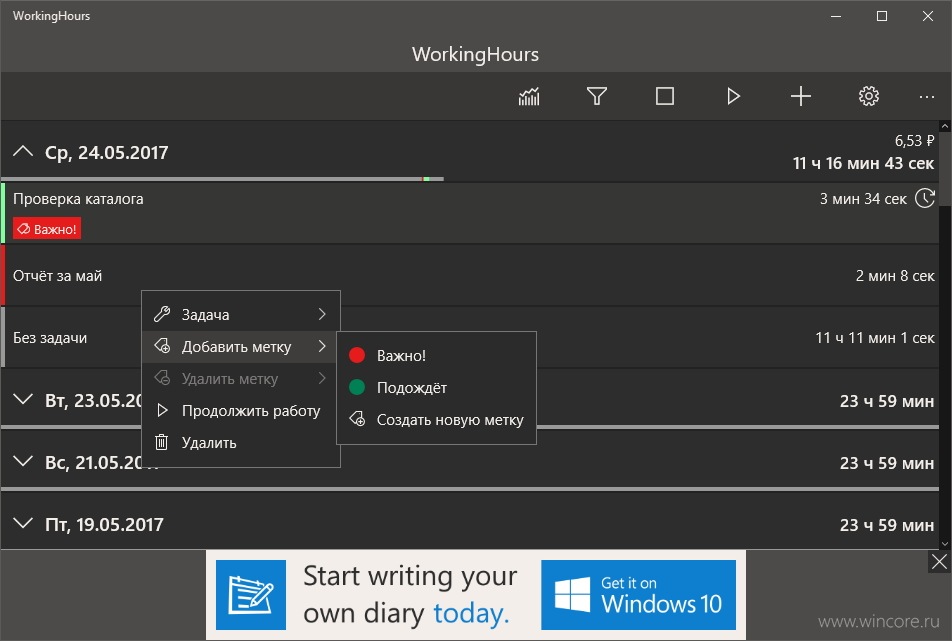Select the Отчёт за май entry
Image resolution: width=952 pixels, height=641 pixels.
pos(470,276)
